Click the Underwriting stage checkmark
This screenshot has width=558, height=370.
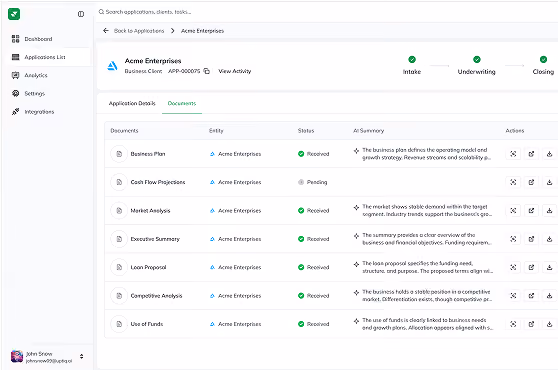[477, 59]
